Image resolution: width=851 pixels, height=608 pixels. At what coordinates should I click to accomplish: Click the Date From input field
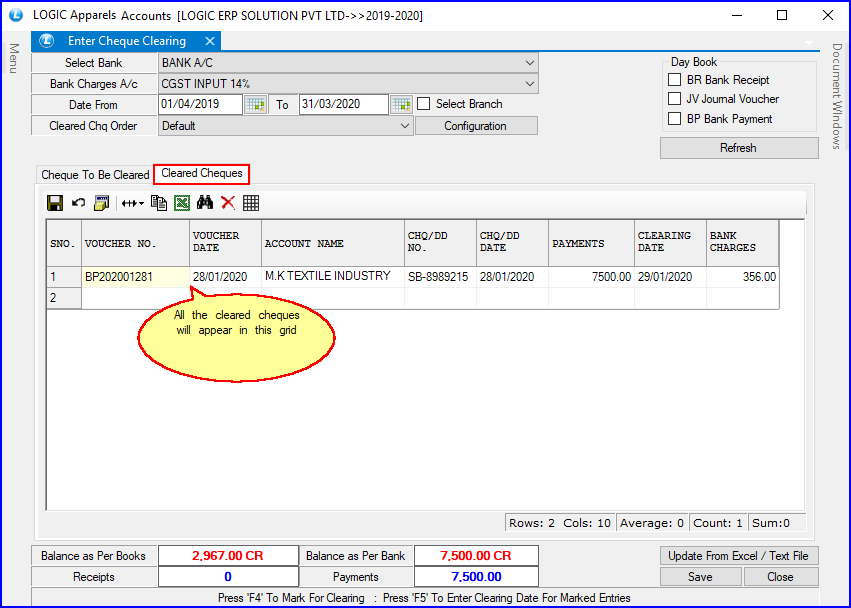click(x=200, y=104)
